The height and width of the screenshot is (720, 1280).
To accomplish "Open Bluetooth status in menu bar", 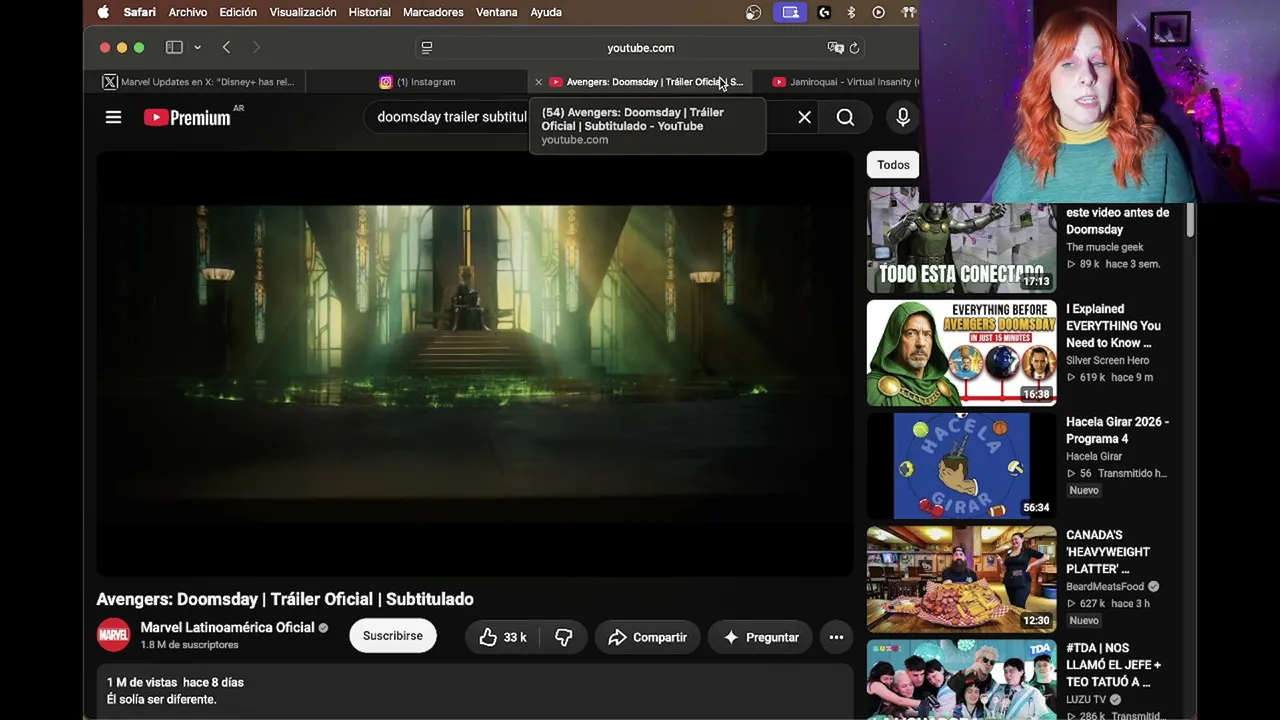I will coord(851,12).
